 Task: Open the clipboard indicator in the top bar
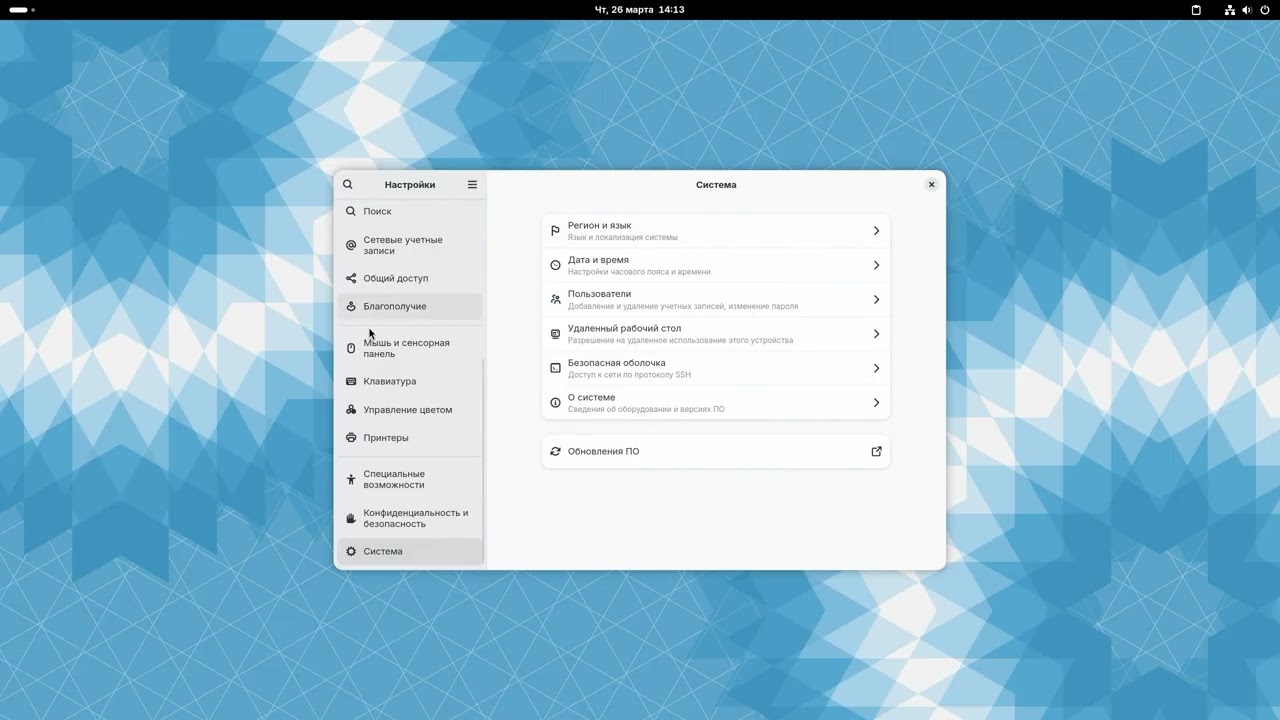pos(1196,10)
